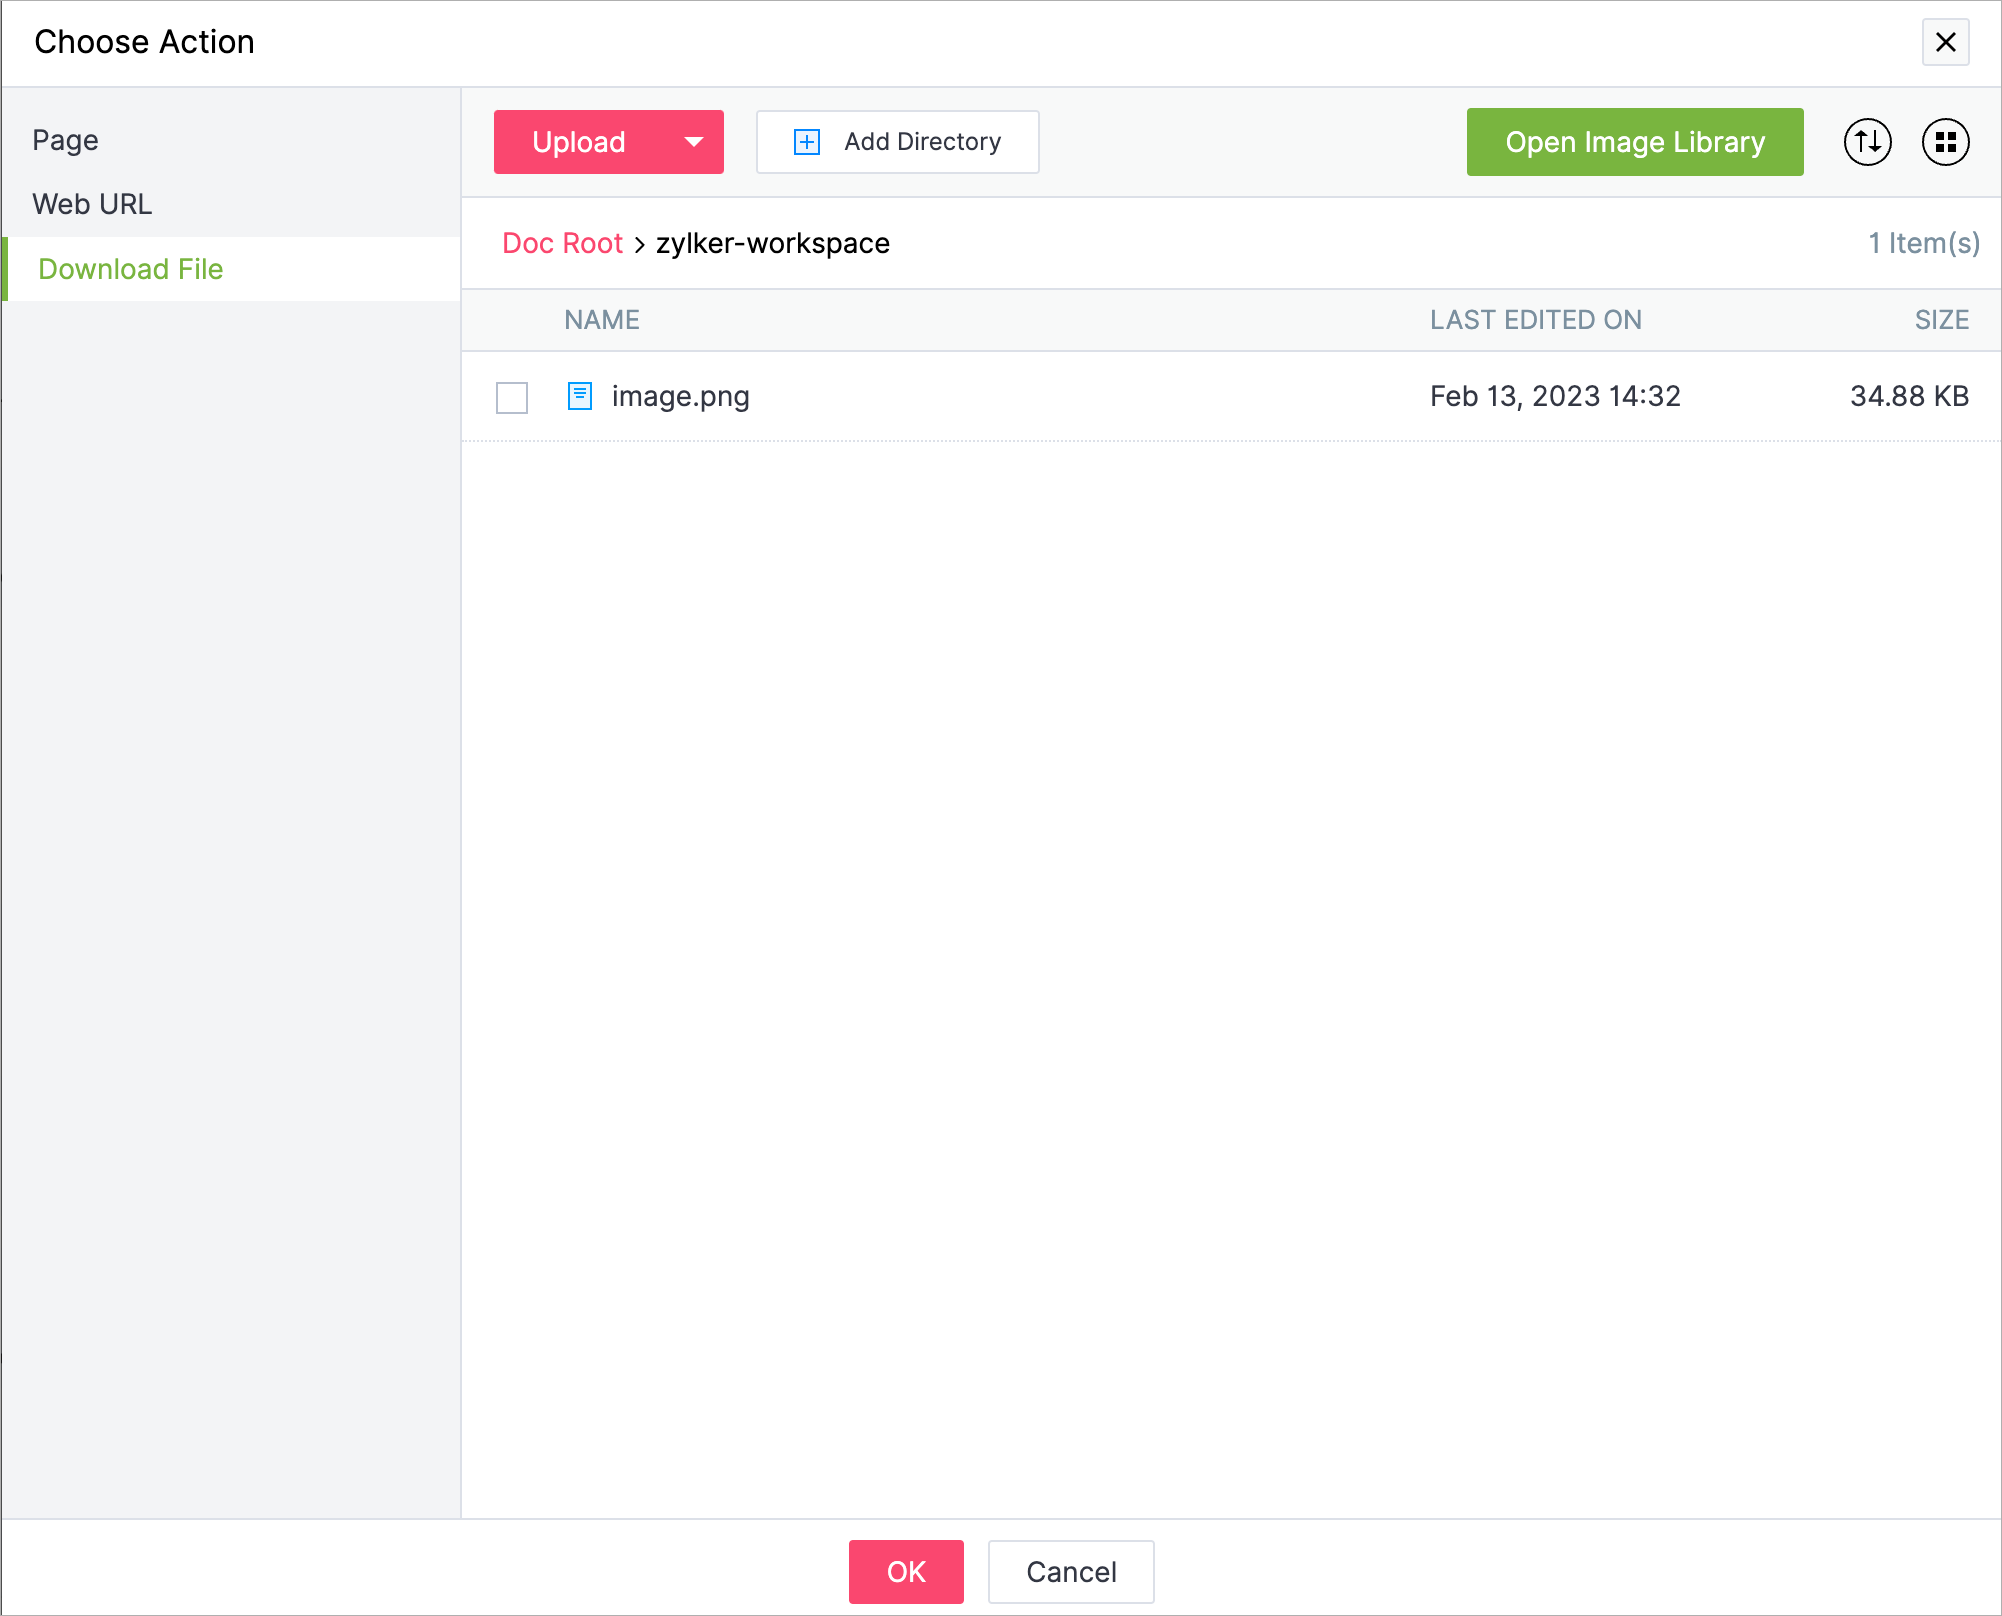Select the Web URL action option
This screenshot has height=1616, width=2002.
click(92, 204)
